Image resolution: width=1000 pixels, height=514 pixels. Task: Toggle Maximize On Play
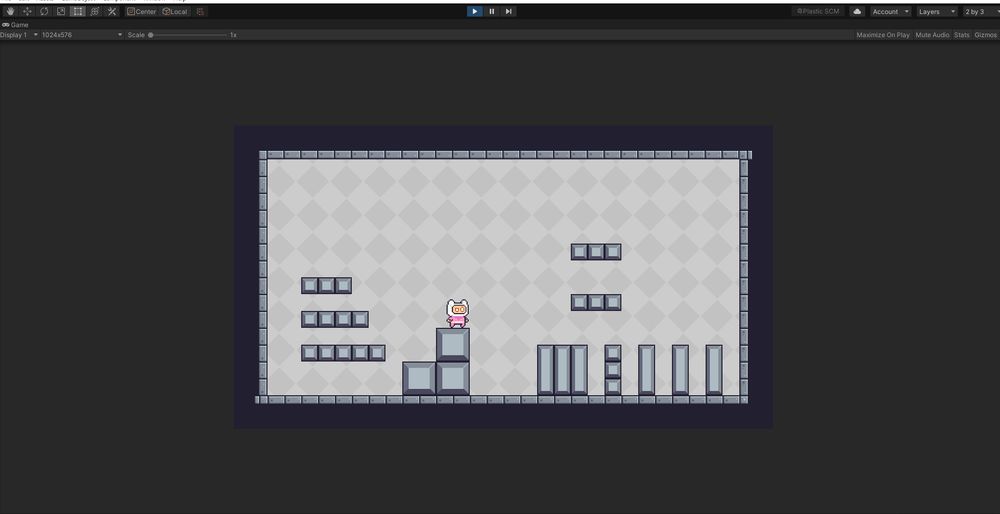(883, 35)
